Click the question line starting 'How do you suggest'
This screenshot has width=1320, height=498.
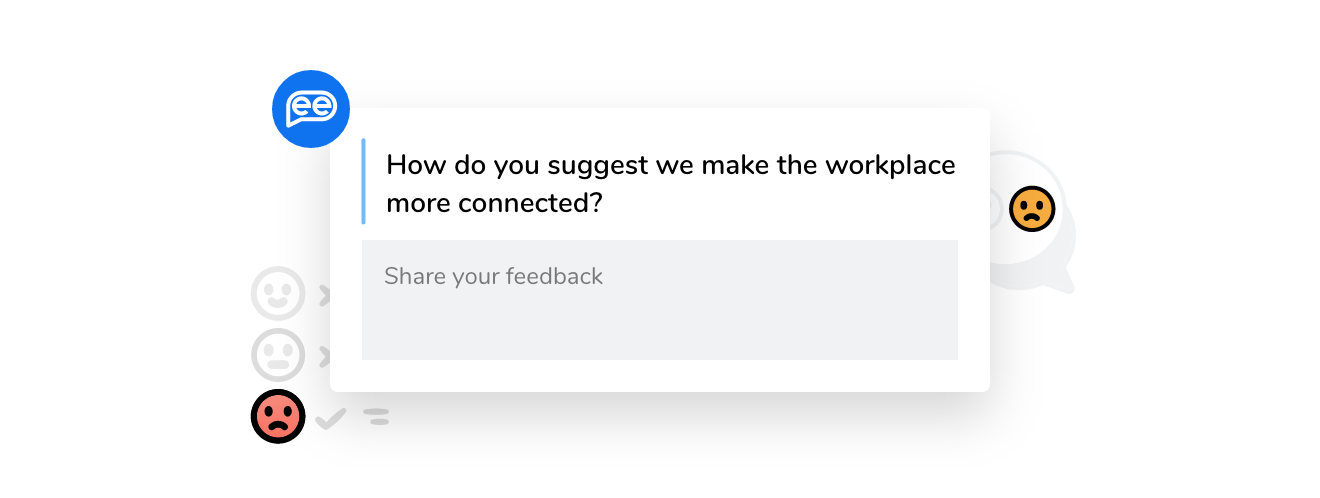671,164
